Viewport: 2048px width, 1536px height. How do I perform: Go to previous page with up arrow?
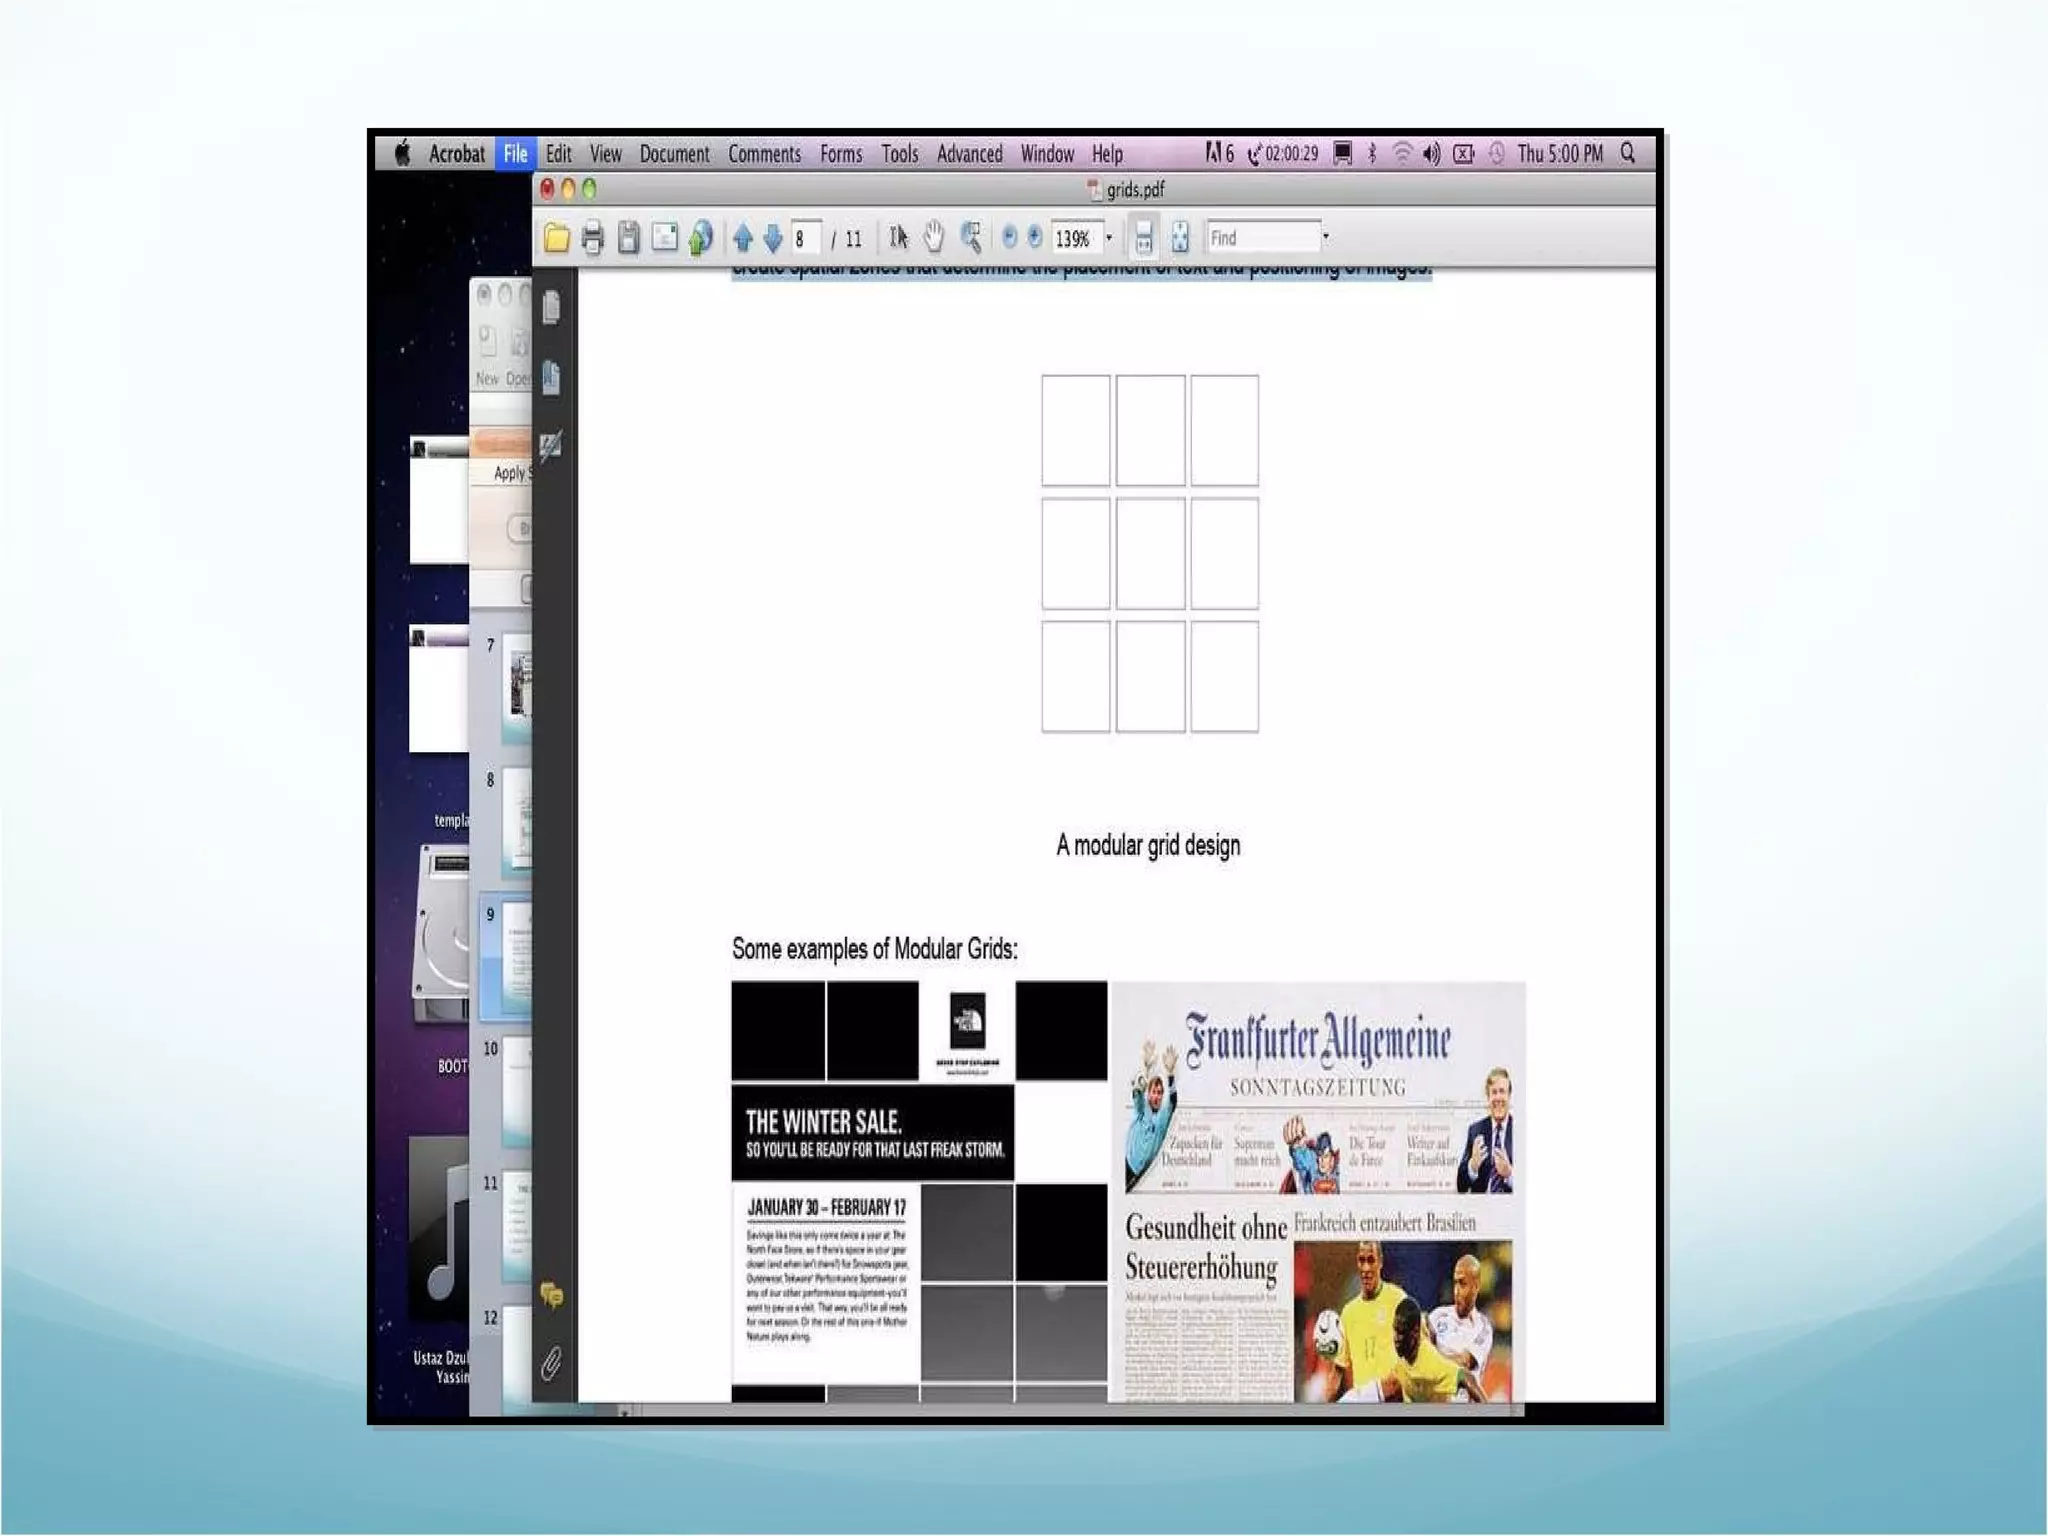point(742,238)
